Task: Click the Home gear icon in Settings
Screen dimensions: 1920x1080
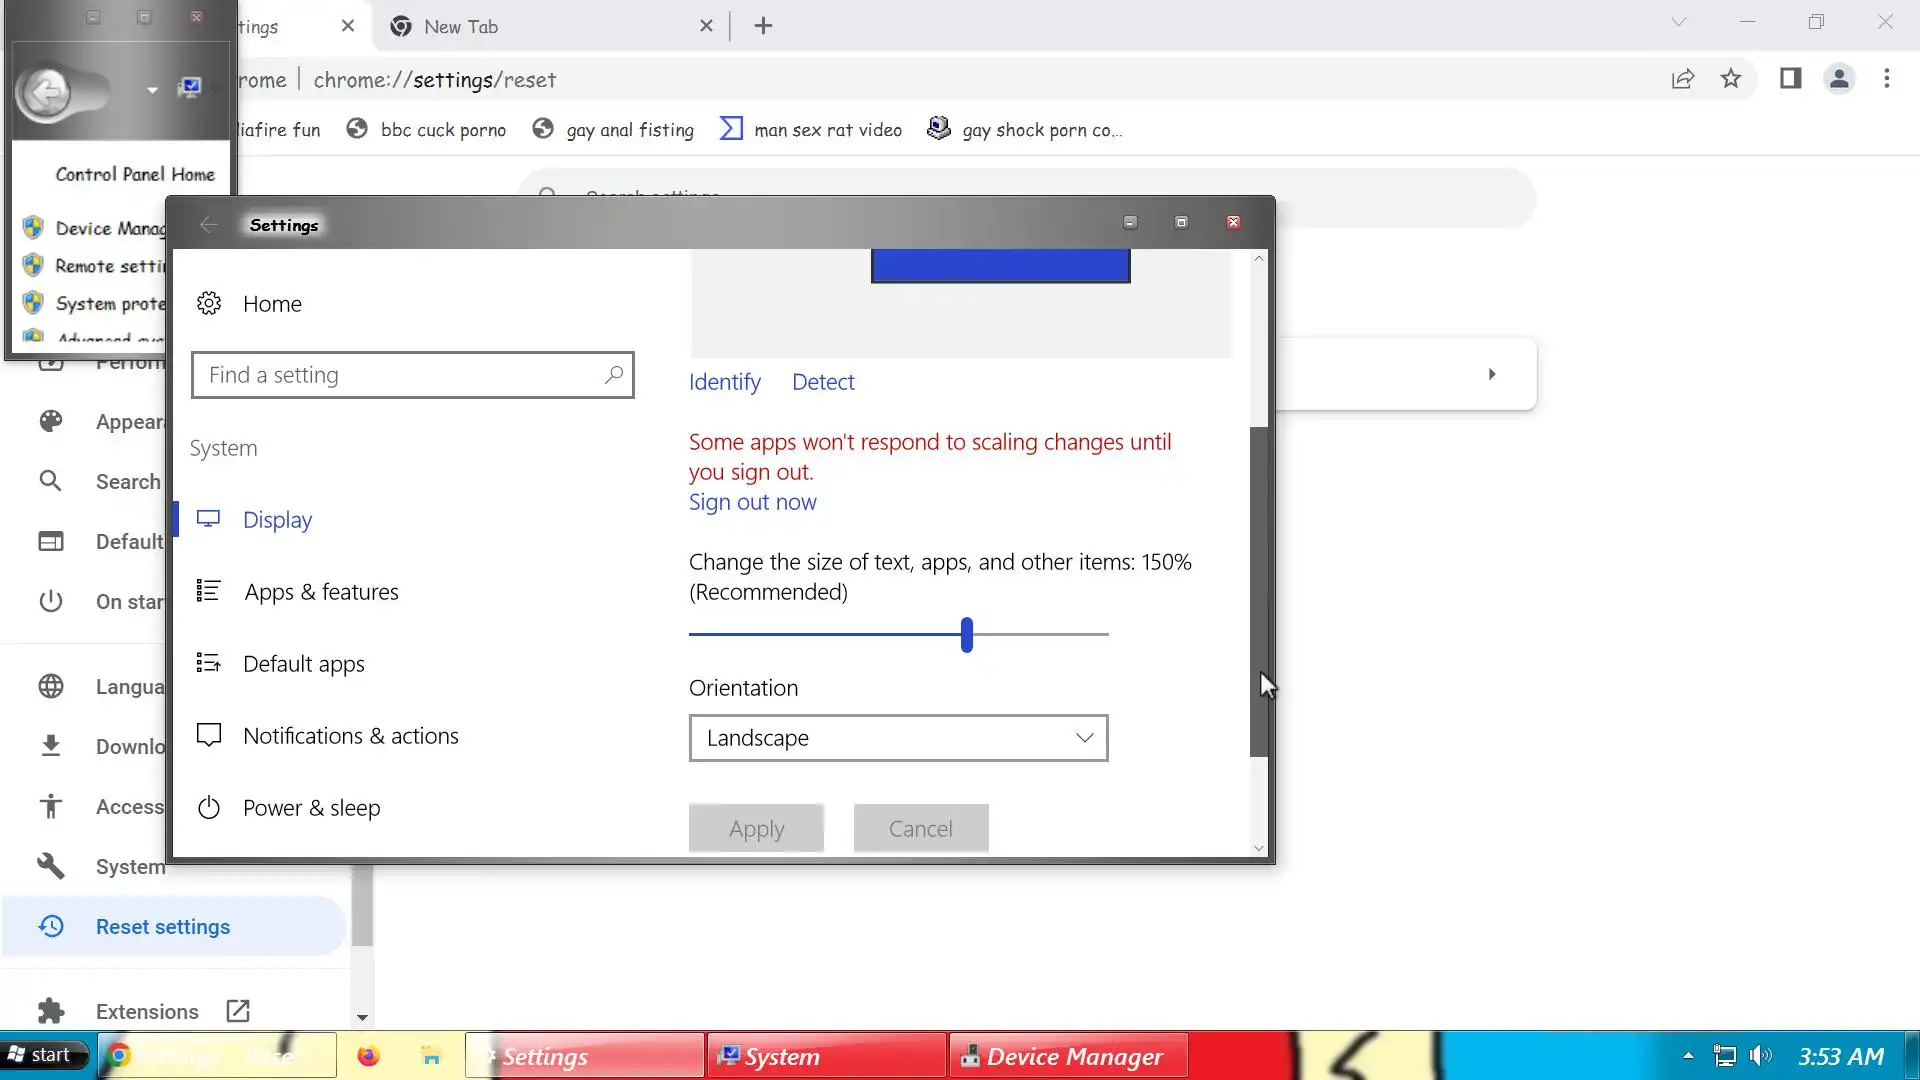Action: pos(209,304)
